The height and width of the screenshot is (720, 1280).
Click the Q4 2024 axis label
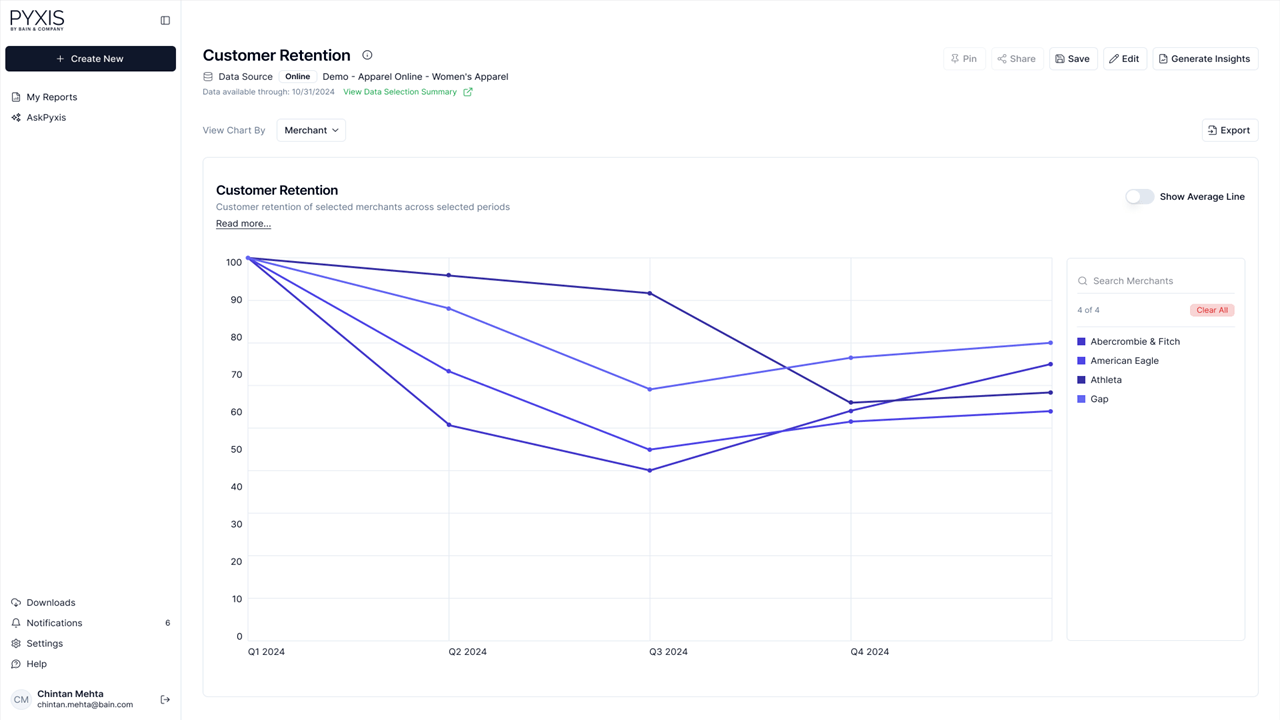point(870,652)
